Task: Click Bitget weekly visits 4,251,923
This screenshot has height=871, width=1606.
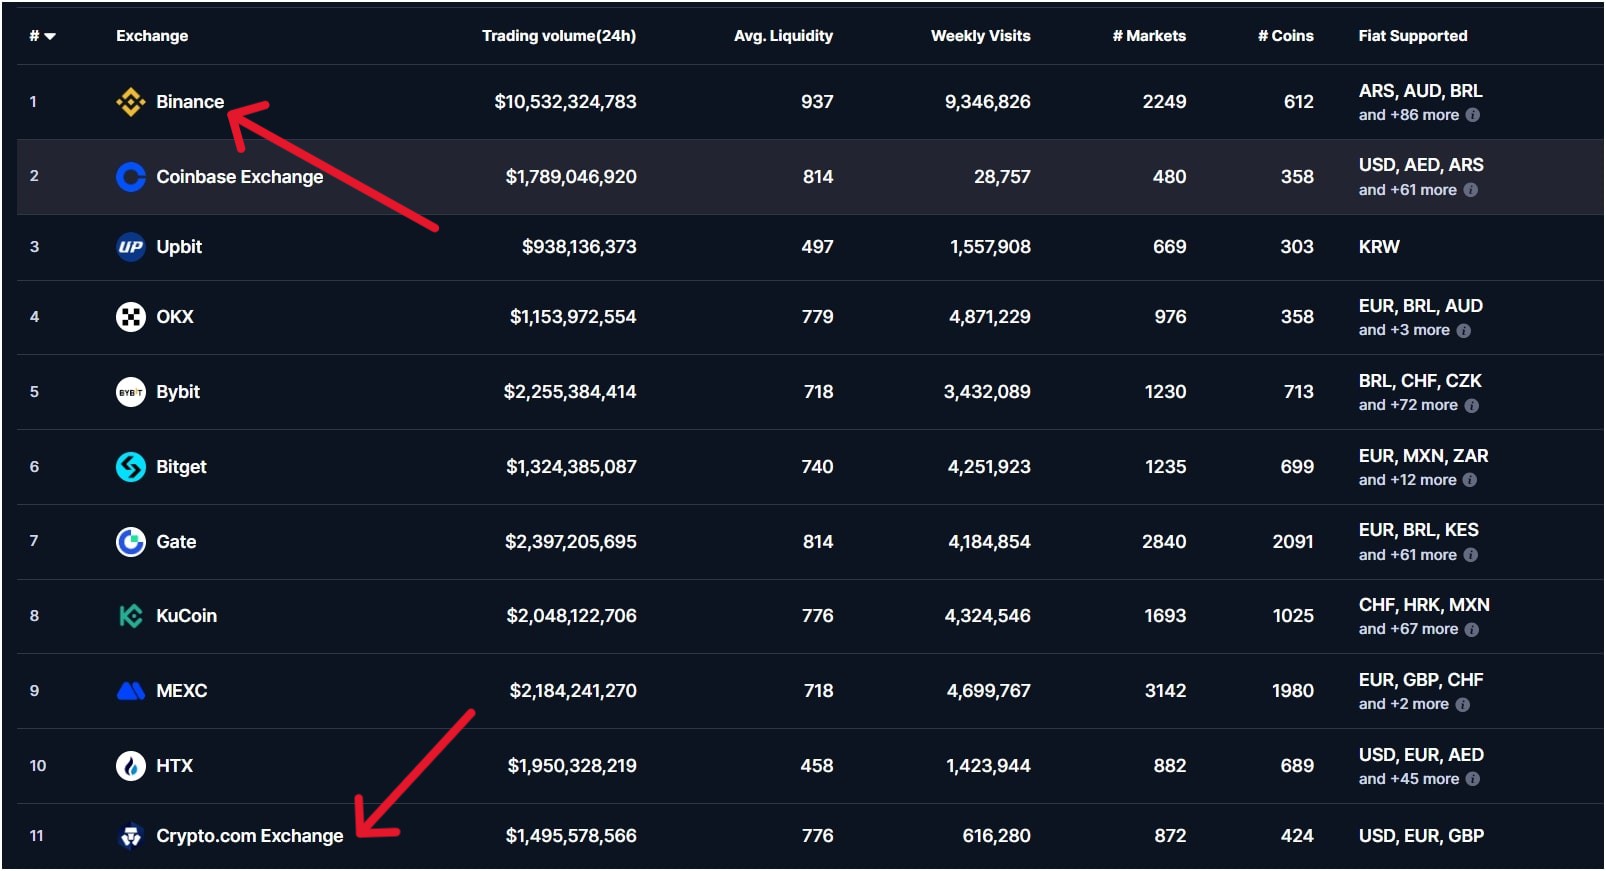Action: pyautogui.click(x=989, y=467)
